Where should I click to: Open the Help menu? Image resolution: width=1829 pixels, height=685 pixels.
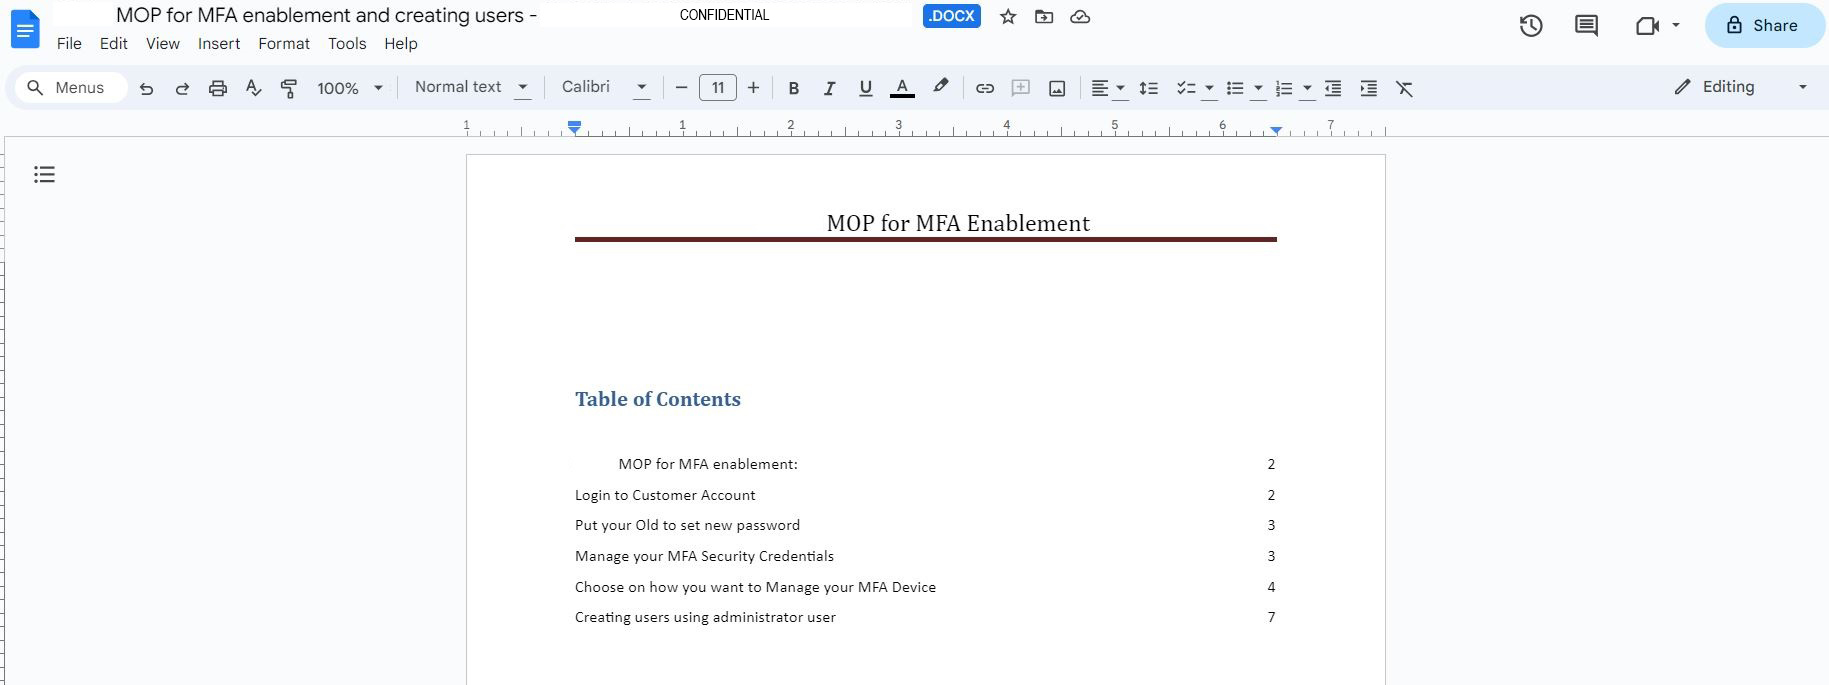[x=401, y=44]
